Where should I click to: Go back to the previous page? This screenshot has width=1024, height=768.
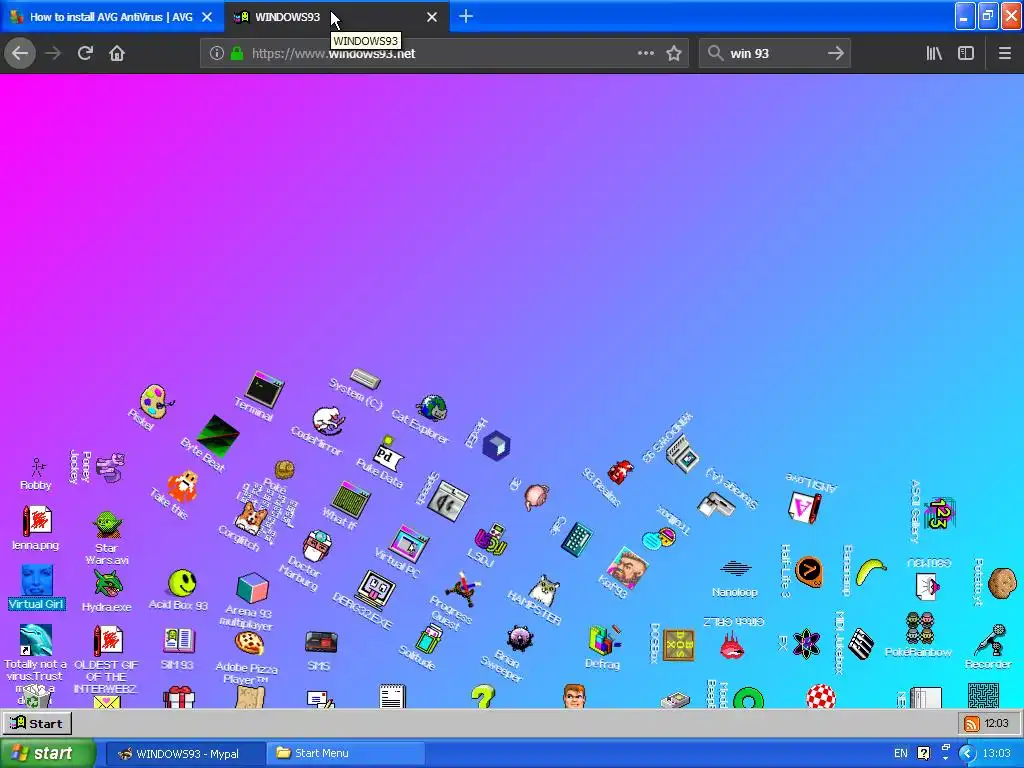tap(20, 54)
